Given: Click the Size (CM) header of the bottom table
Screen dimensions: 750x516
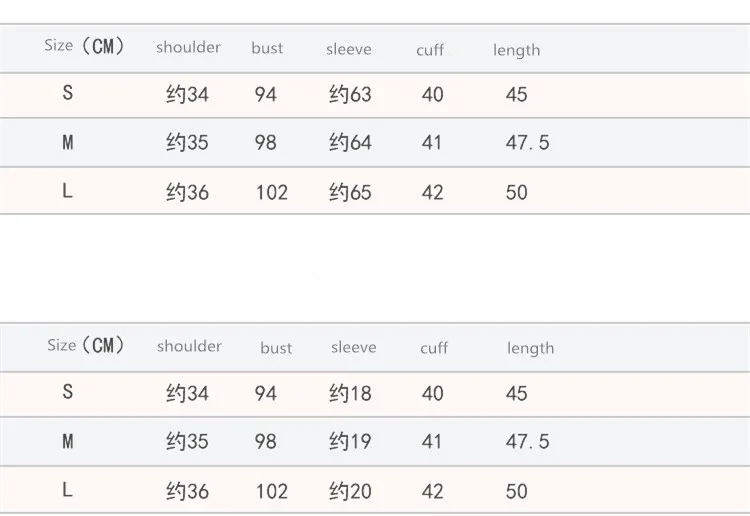Looking at the screenshot, I should point(86,345).
